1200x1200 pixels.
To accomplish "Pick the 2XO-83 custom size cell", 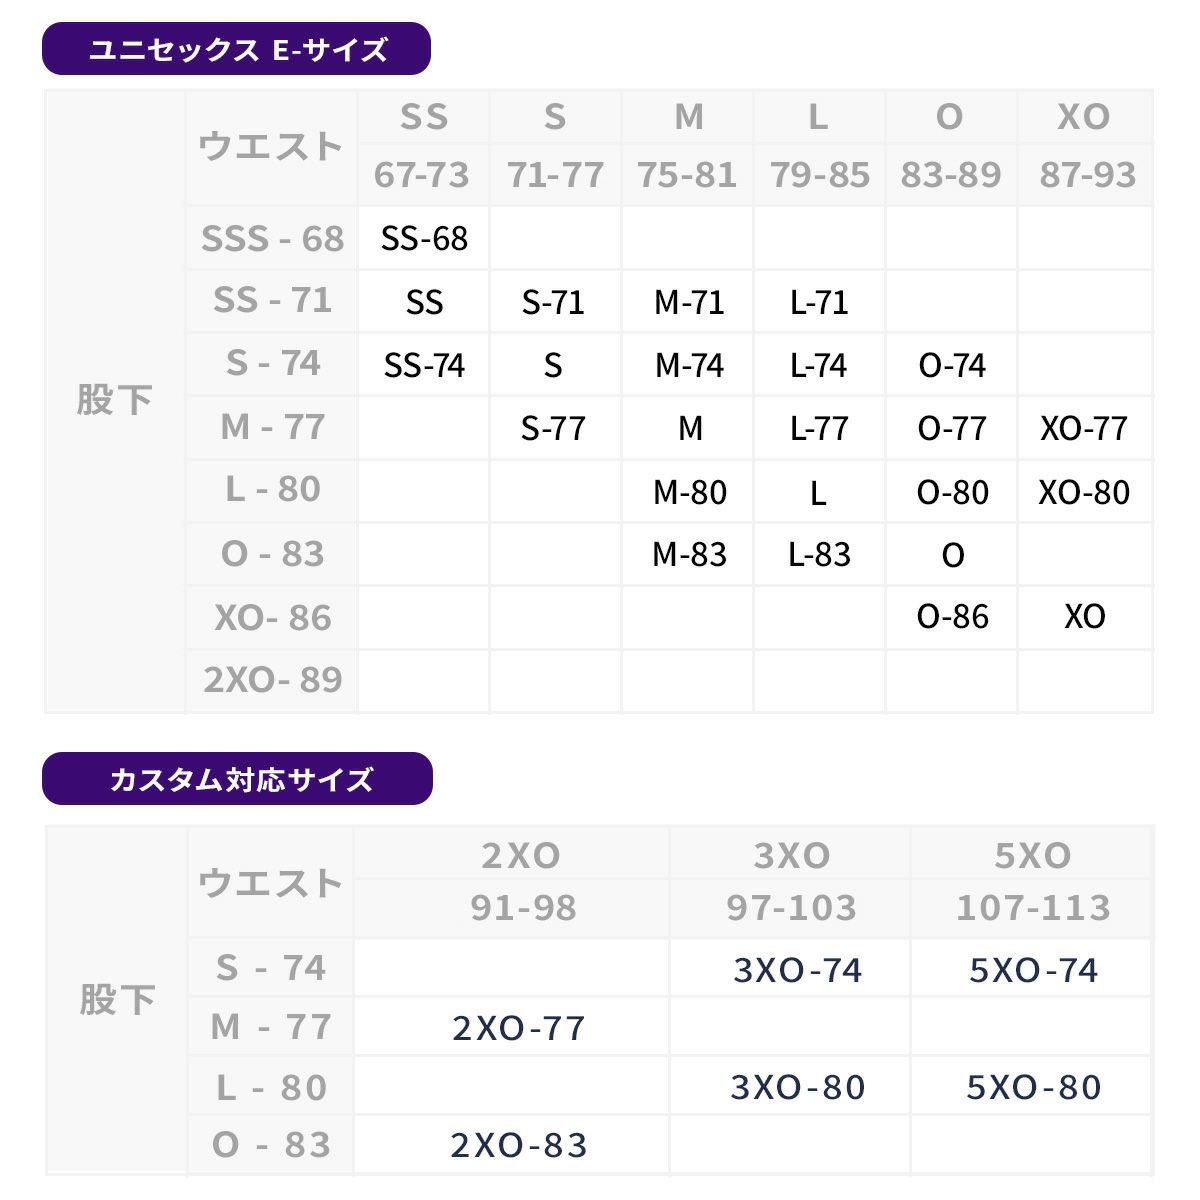I will pyautogui.click(x=518, y=1145).
